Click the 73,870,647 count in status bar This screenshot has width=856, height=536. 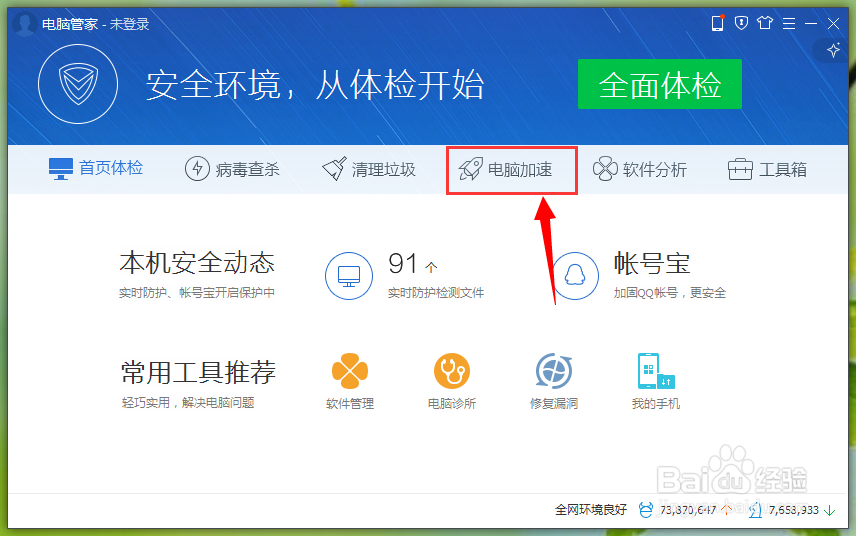688,510
